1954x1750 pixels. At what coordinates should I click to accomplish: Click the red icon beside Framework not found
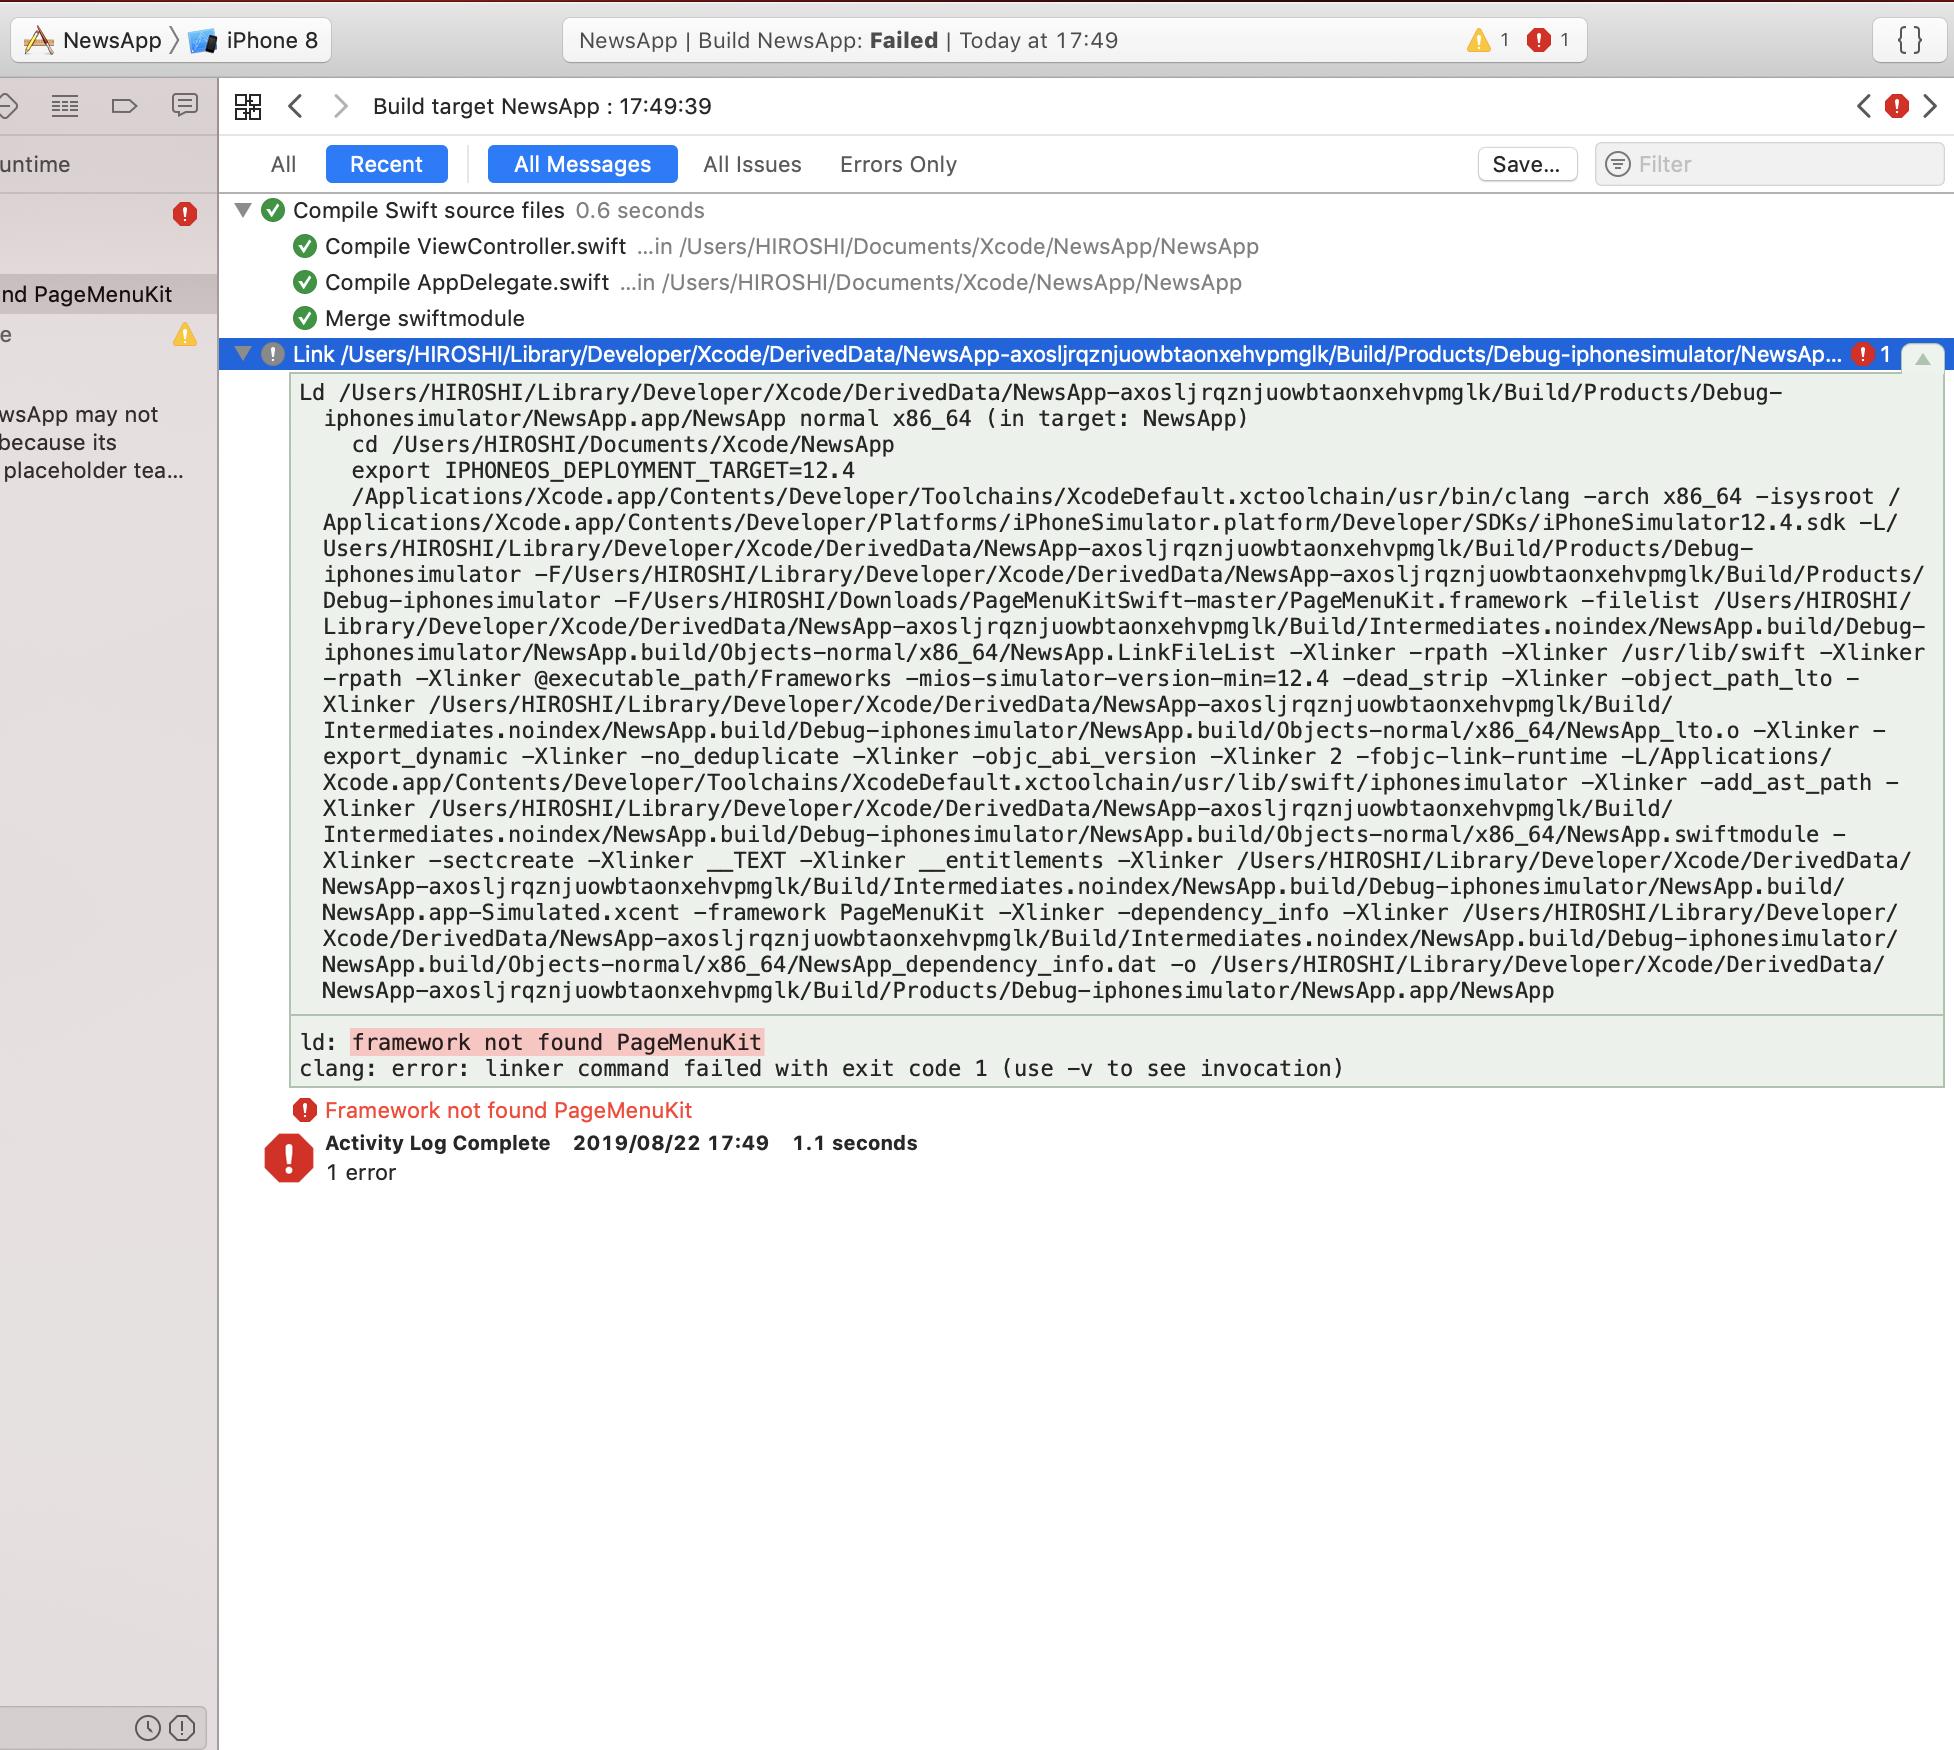point(305,1110)
